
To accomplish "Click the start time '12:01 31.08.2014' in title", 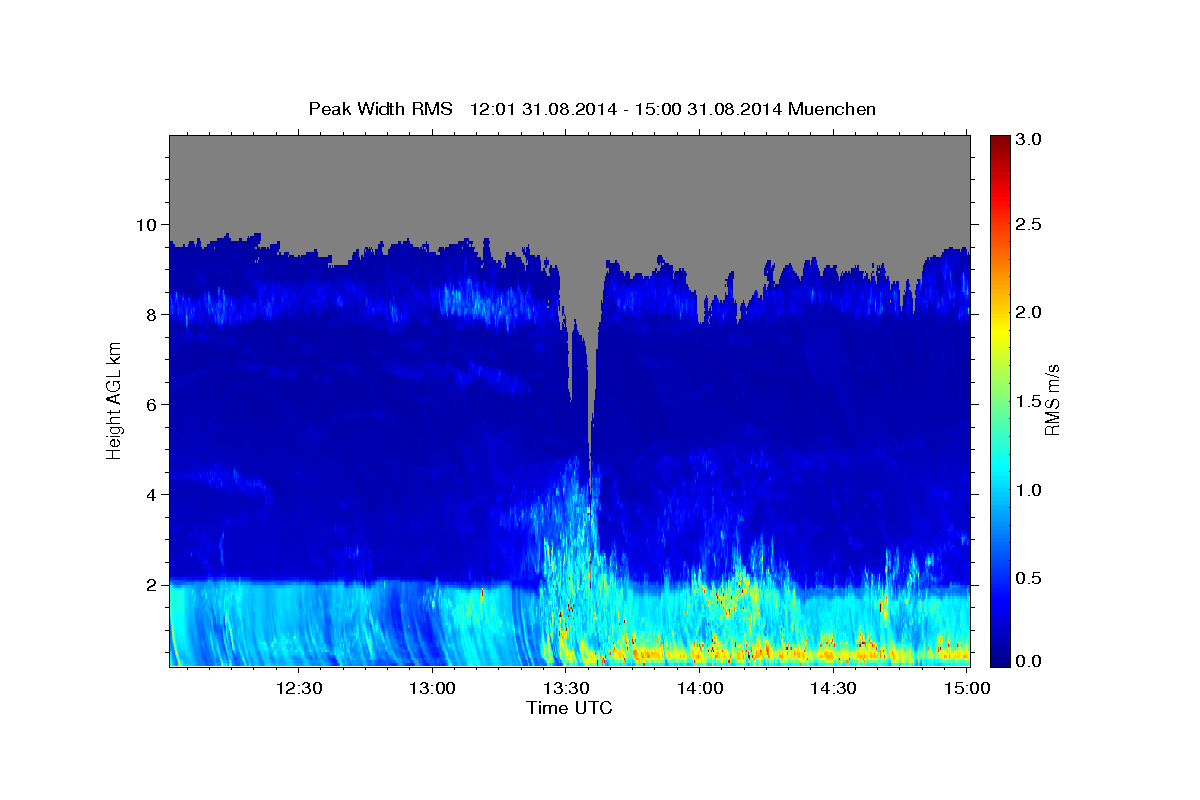I will 541,109.
